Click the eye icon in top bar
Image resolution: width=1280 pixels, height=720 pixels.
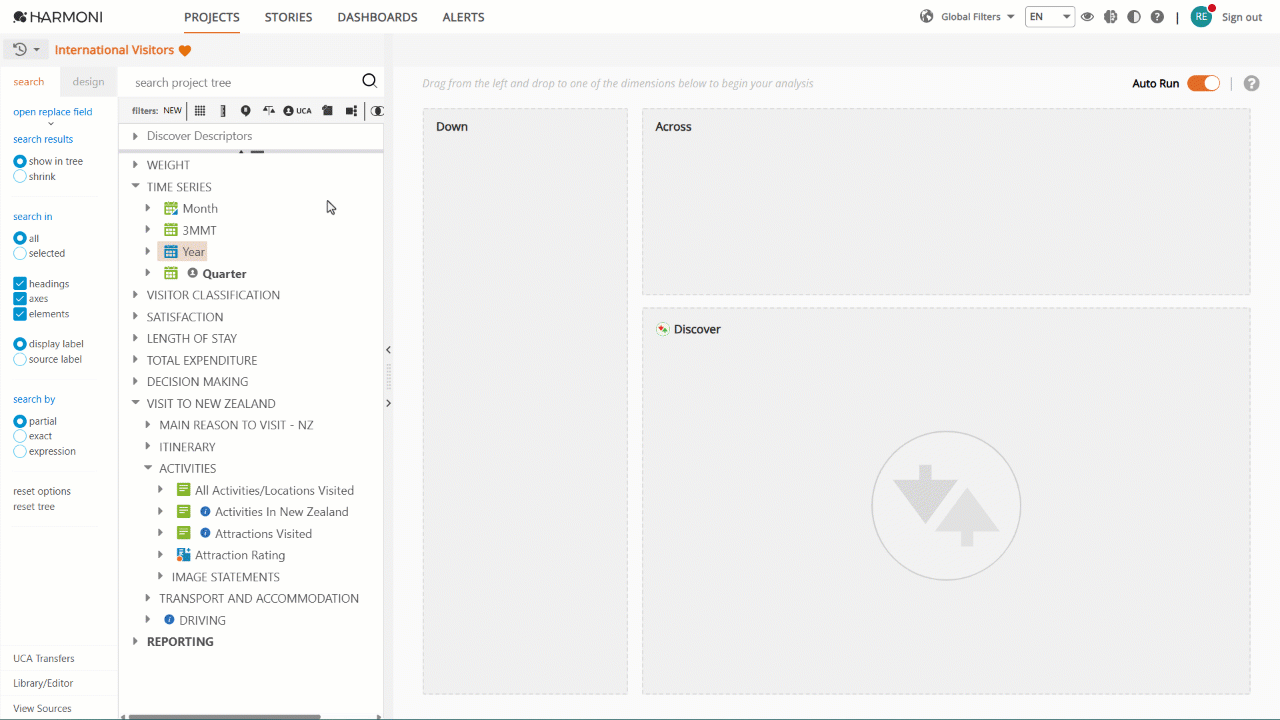pyautogui.click(x=1087, y=17)
